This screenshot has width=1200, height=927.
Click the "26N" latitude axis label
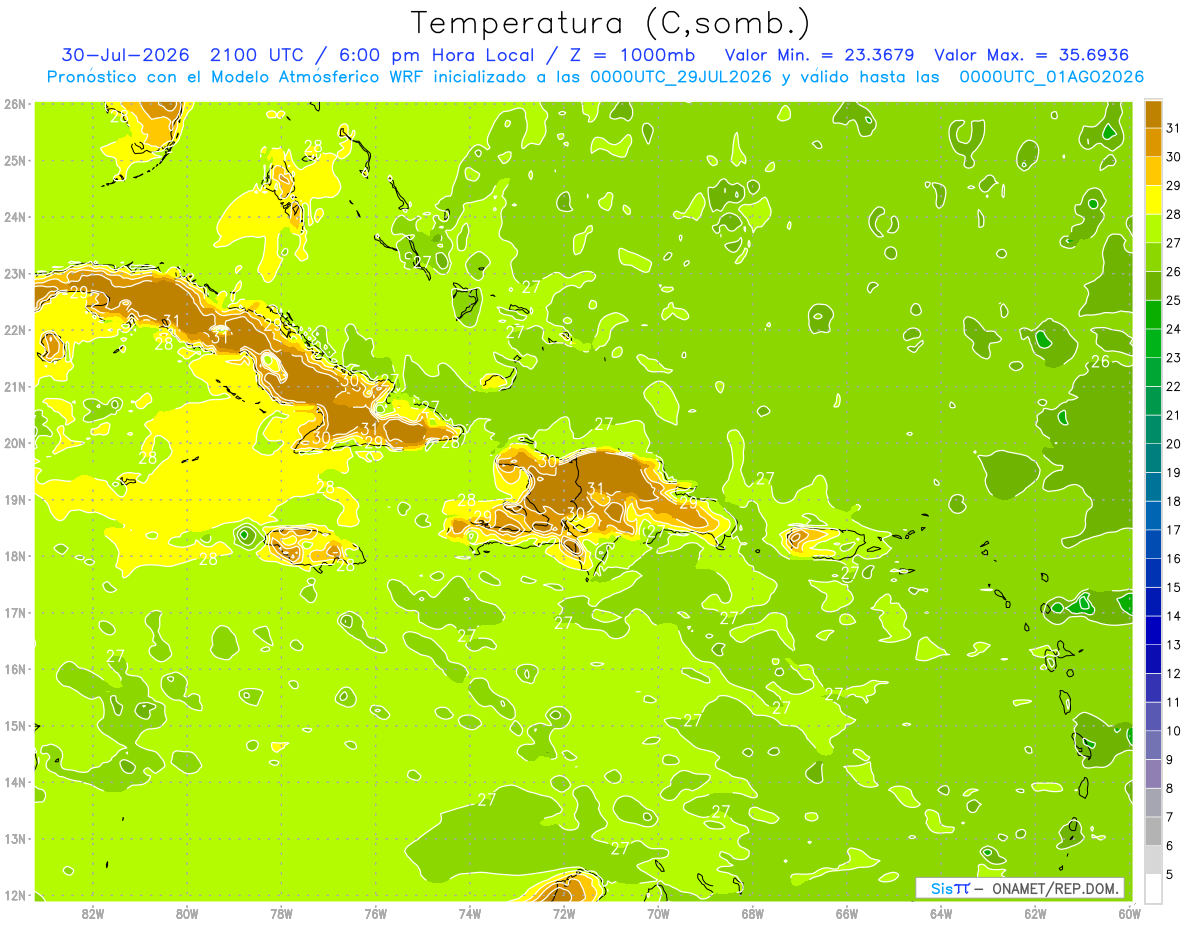[15, 104]
